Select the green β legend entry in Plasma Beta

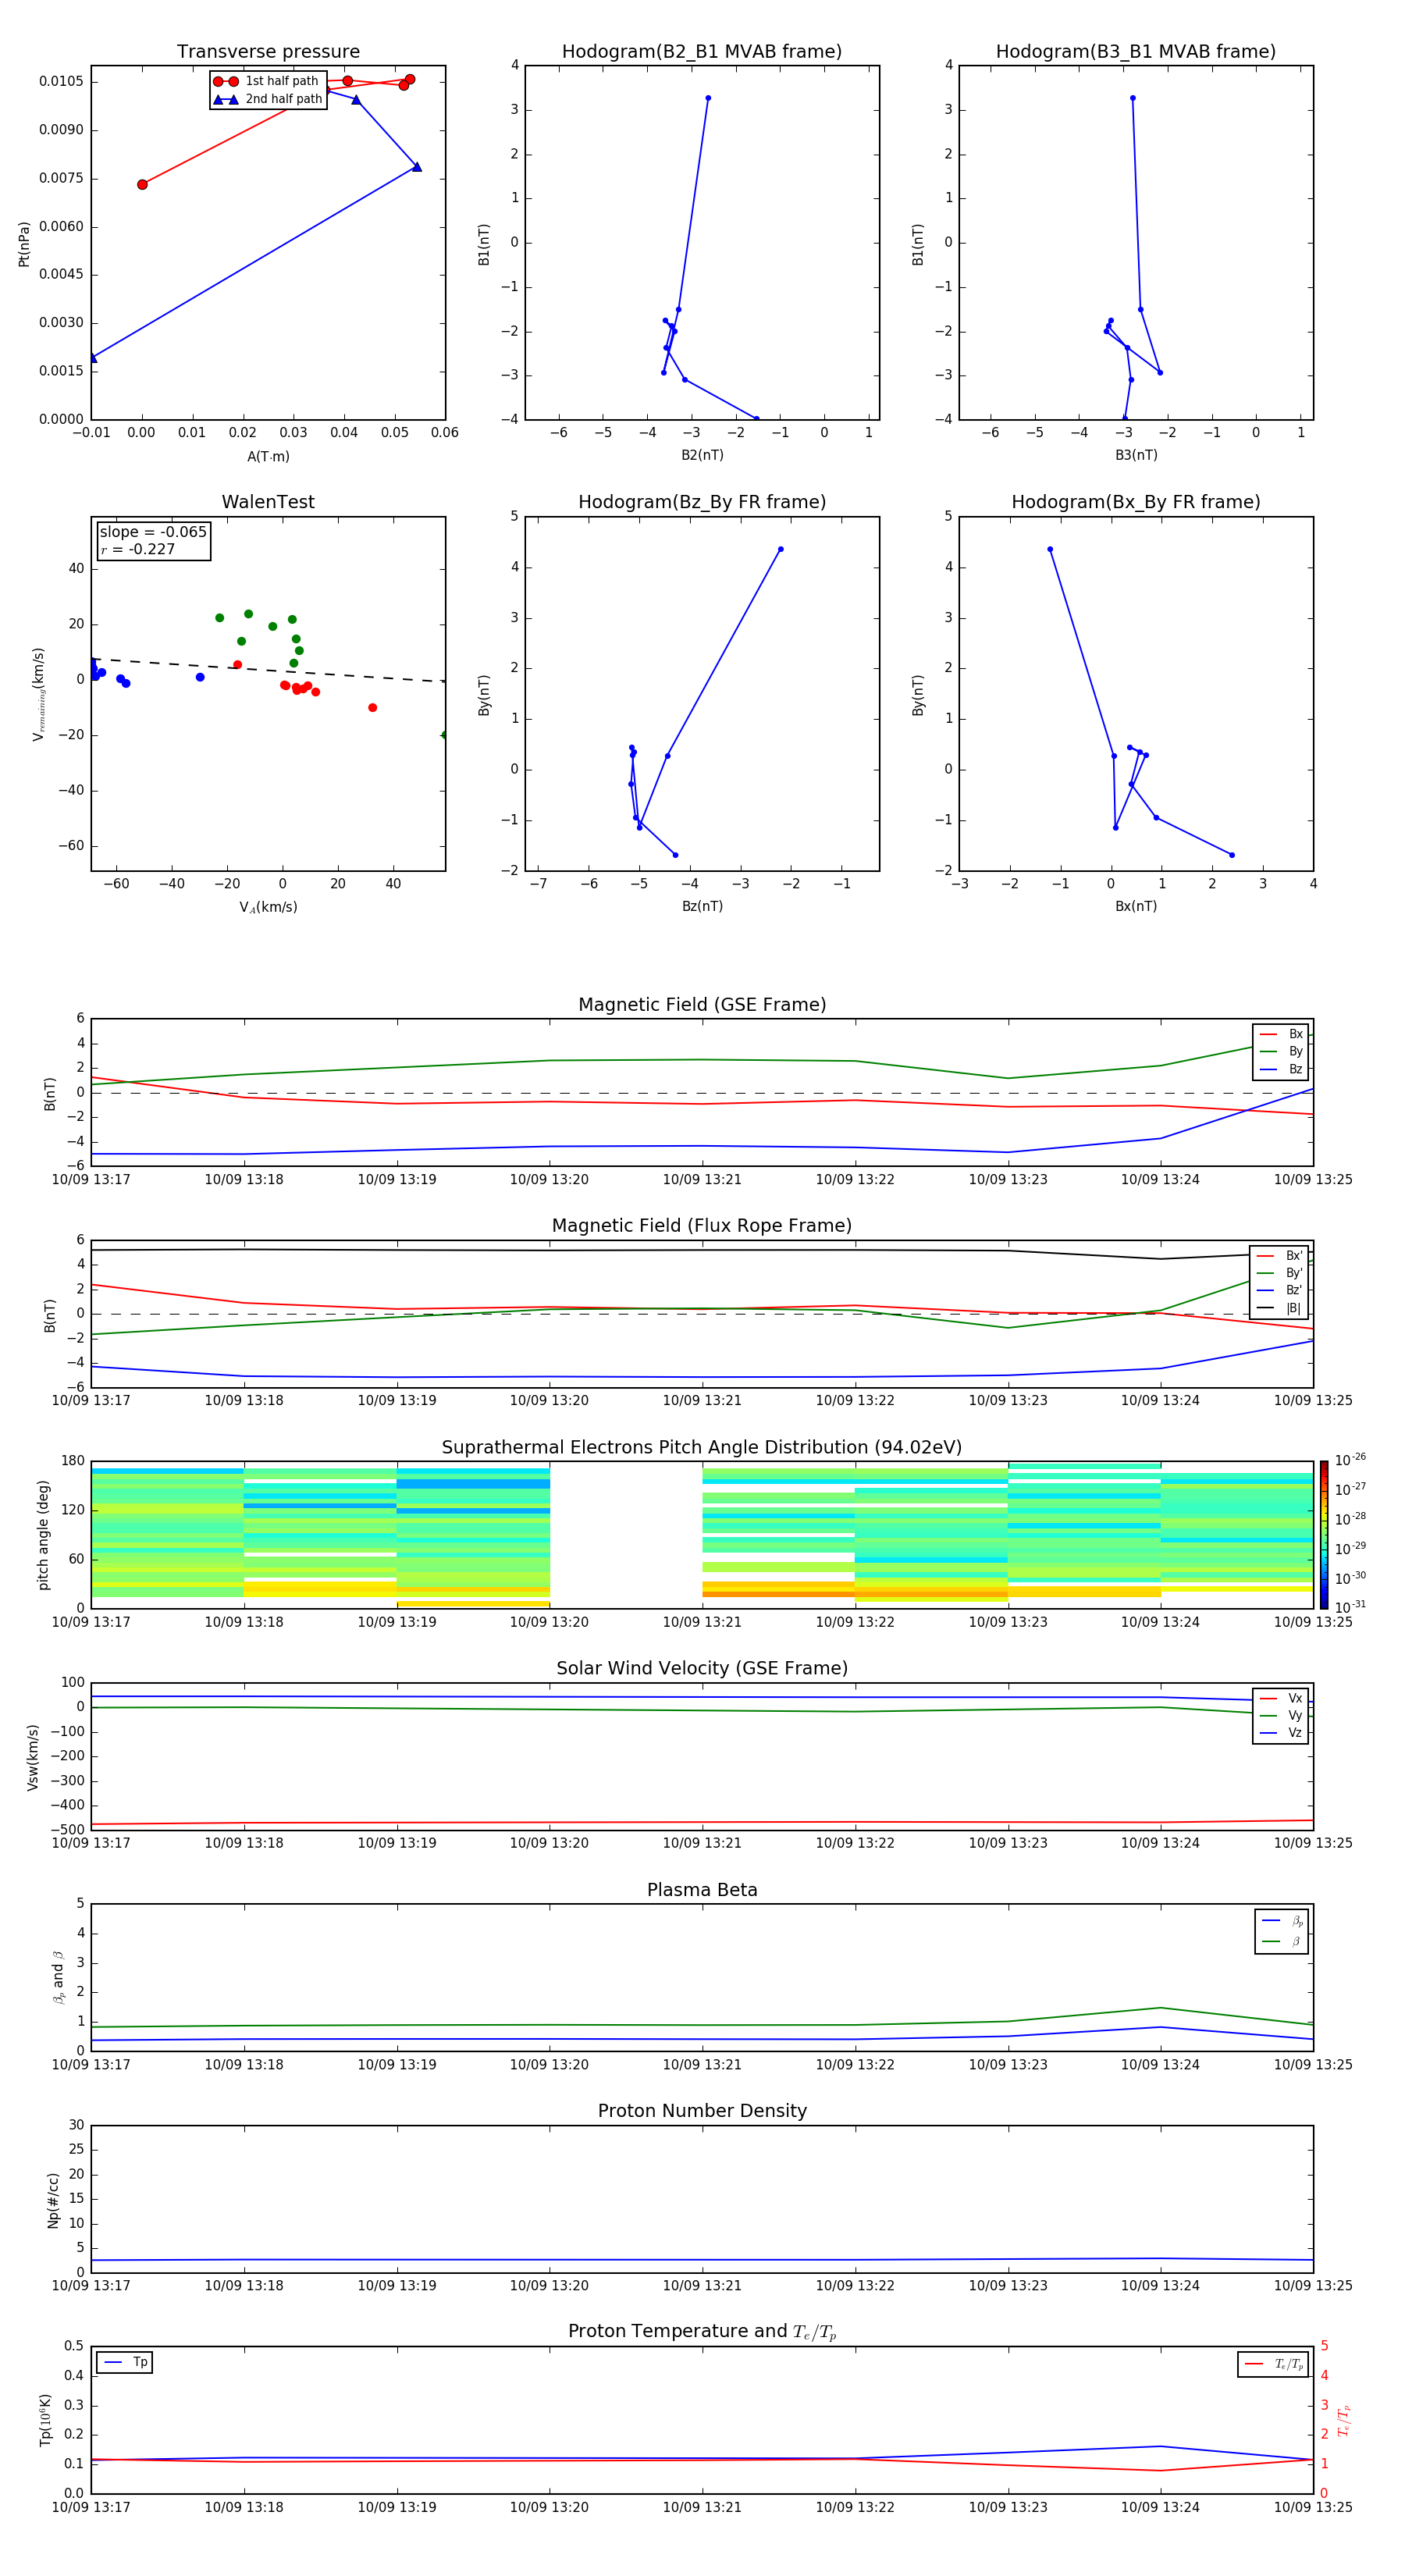point(1282,1942)
